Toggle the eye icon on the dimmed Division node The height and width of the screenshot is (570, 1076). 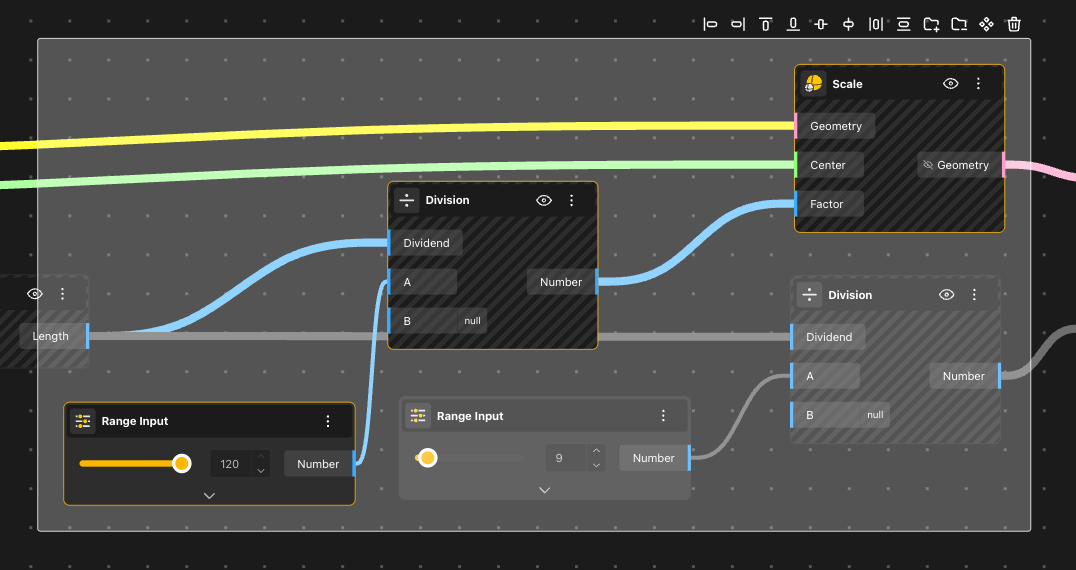coord(947,295)
